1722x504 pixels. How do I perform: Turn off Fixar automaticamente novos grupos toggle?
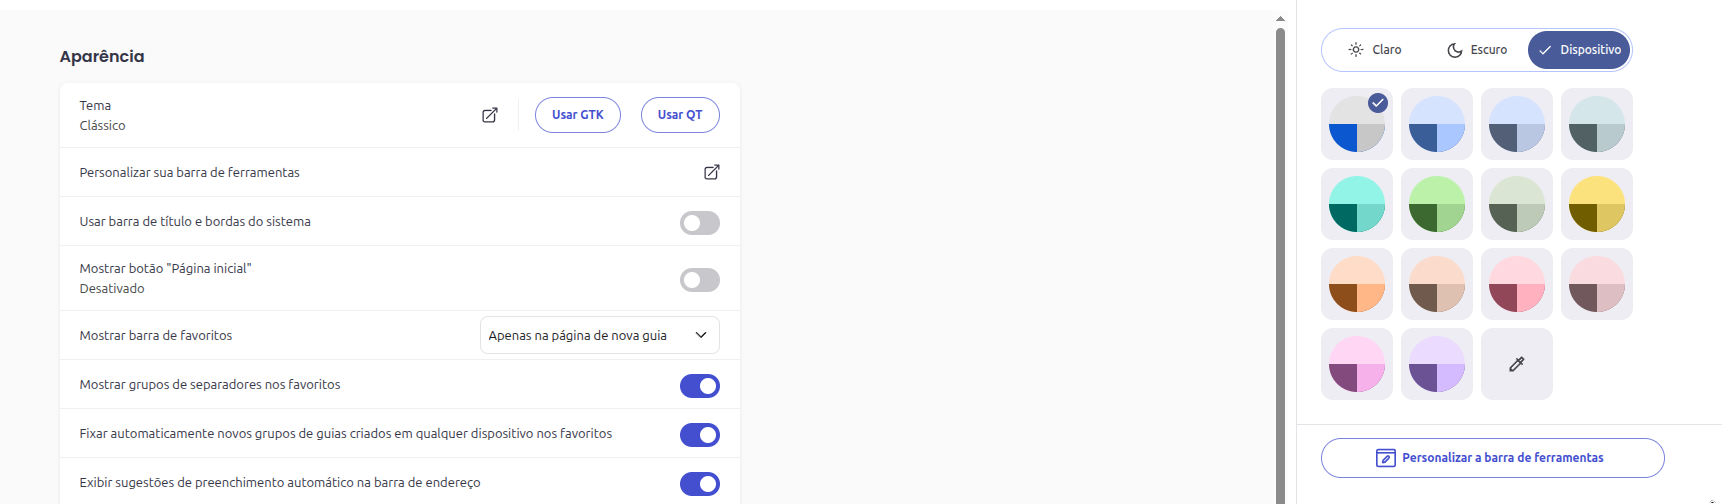(700, 435)
